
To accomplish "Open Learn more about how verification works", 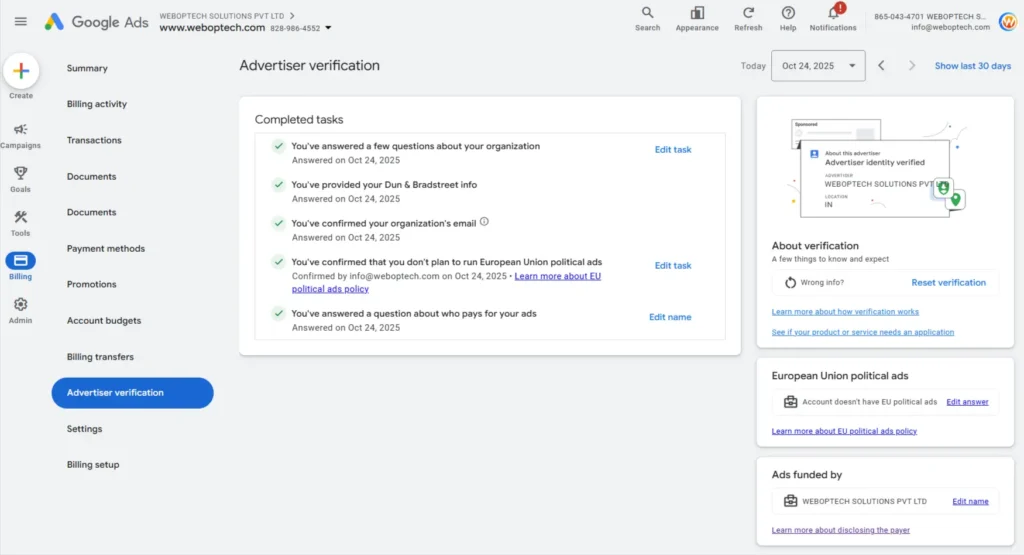I will tap(845, 311).
